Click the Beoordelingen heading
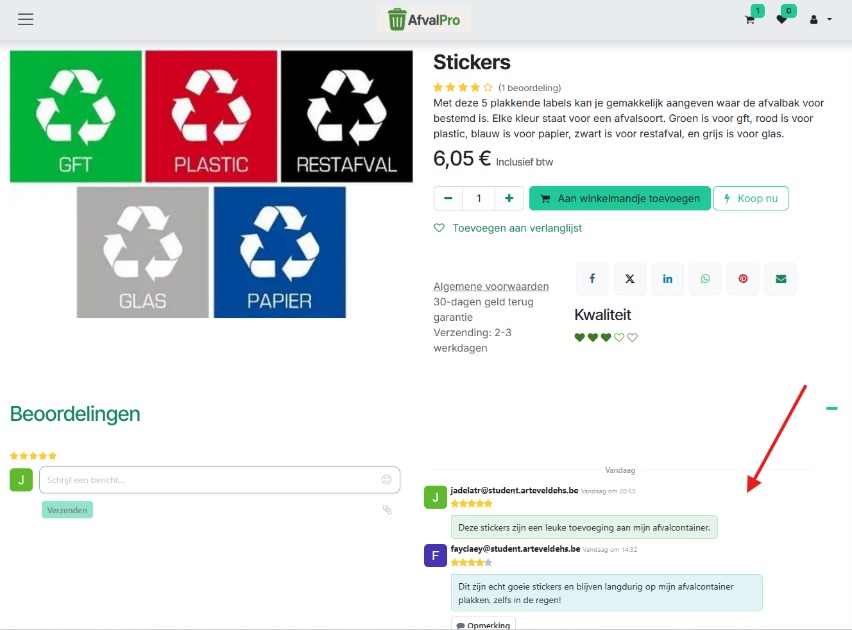Image resolution: width=852 pixels, height=630 pixels. [x=75, y=414]
